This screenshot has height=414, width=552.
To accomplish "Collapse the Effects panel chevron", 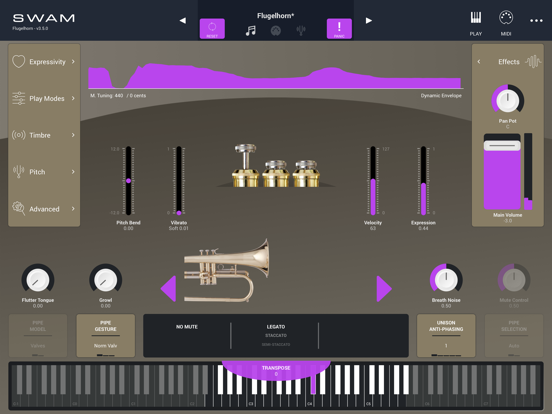I will (x=479, y=62).
